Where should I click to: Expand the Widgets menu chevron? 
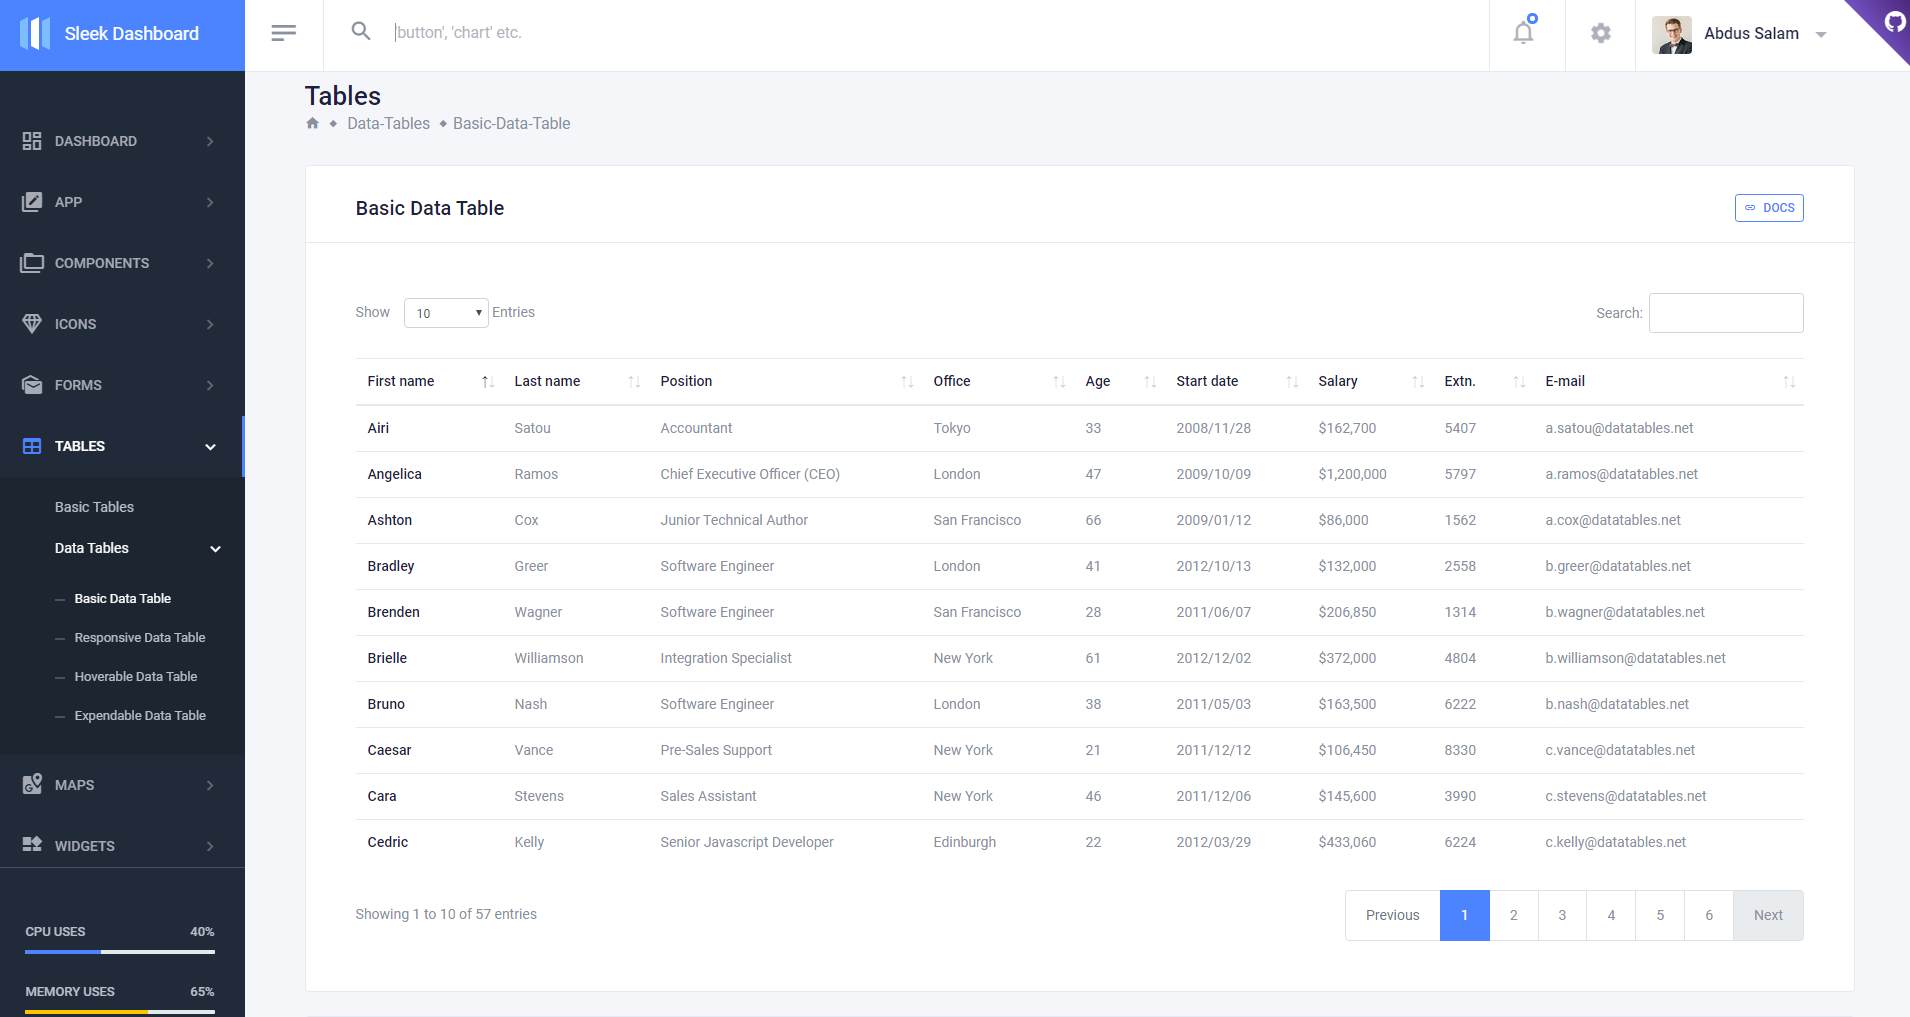click(x=210, y=846)
